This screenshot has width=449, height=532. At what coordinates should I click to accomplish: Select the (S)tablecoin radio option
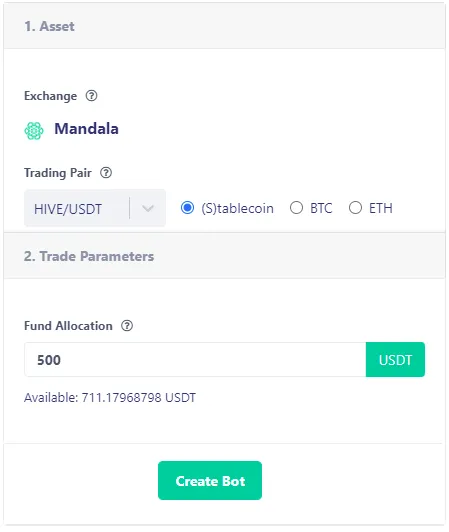(x=187, y=208)
